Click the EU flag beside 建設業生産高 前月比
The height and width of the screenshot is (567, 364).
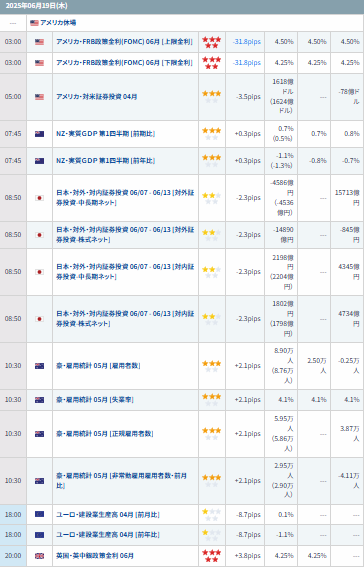(39, 514)
